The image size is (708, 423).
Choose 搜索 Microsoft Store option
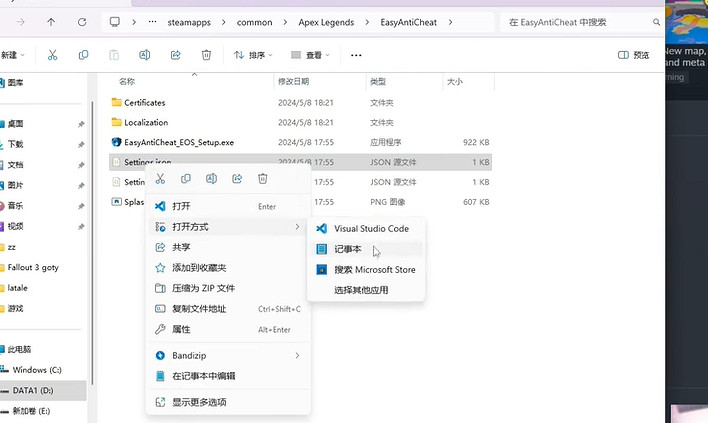tap(366, 270)
